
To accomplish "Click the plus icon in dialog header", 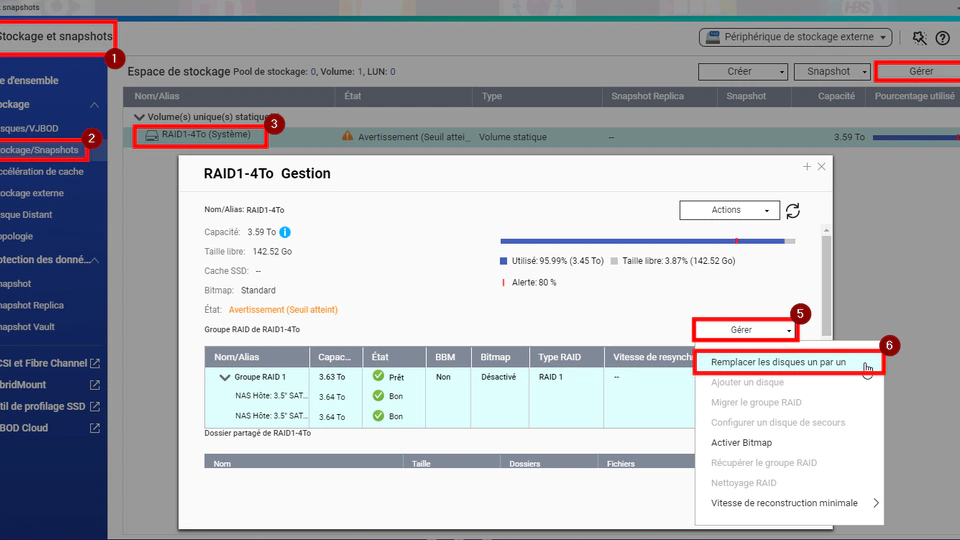I will click(x=807, y=167).
